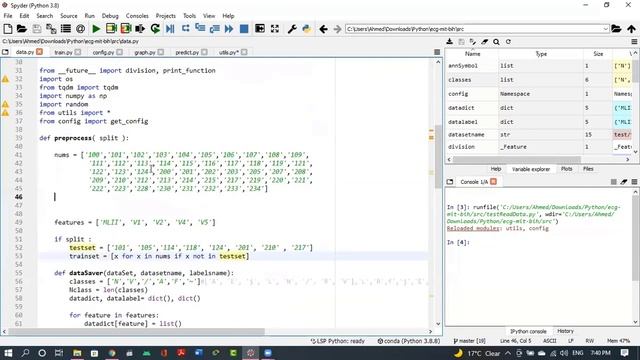Screen dimensions: 640x360
Task: Click the editor horizontal scrollbar
Action: 137,331
